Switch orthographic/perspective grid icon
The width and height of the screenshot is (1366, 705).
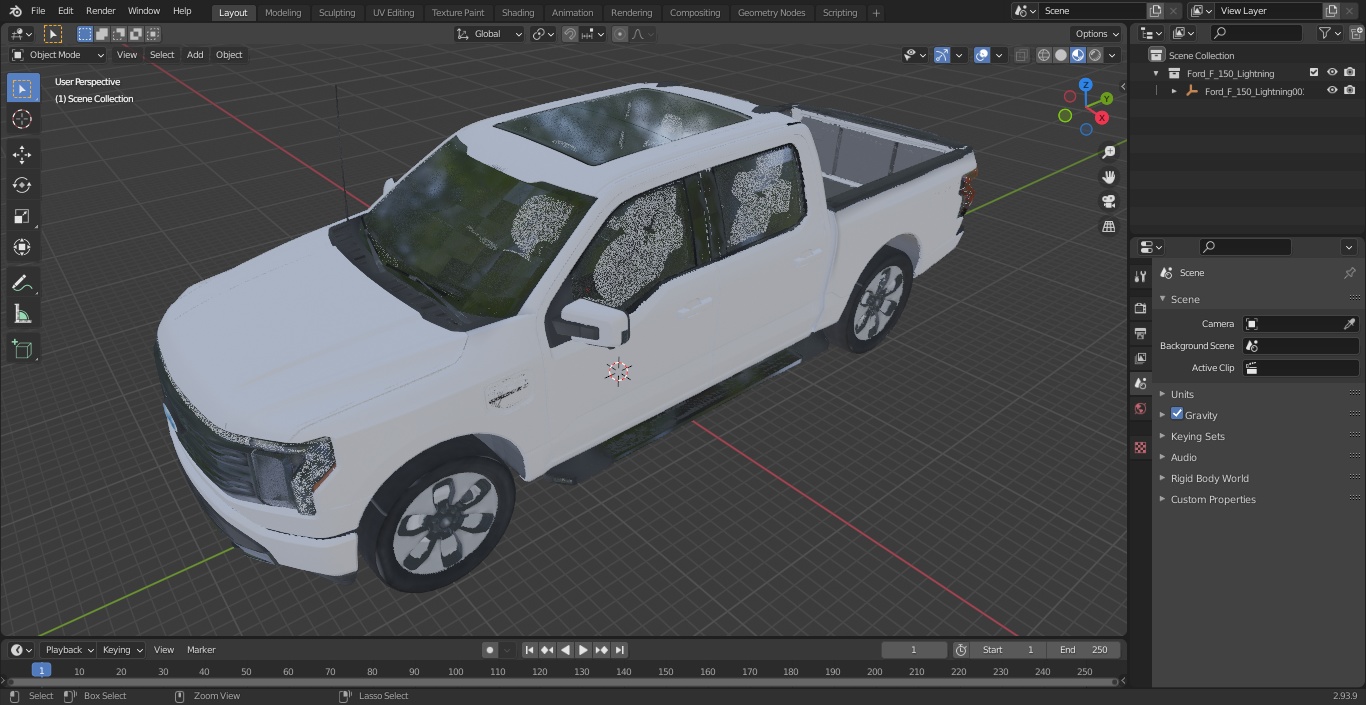(1108, 227)
